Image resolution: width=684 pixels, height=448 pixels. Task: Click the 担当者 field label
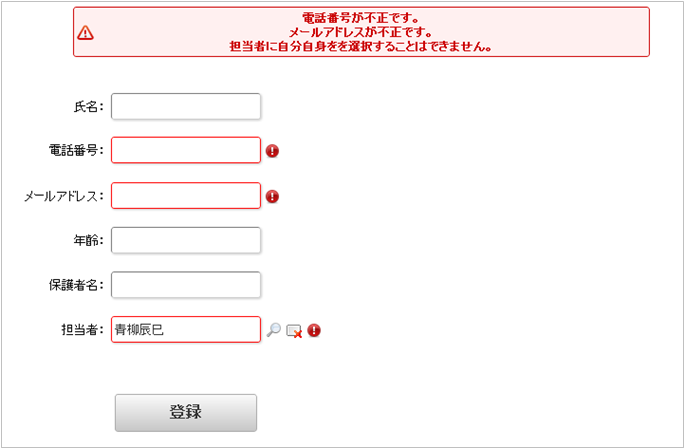(x=83, y=330)
